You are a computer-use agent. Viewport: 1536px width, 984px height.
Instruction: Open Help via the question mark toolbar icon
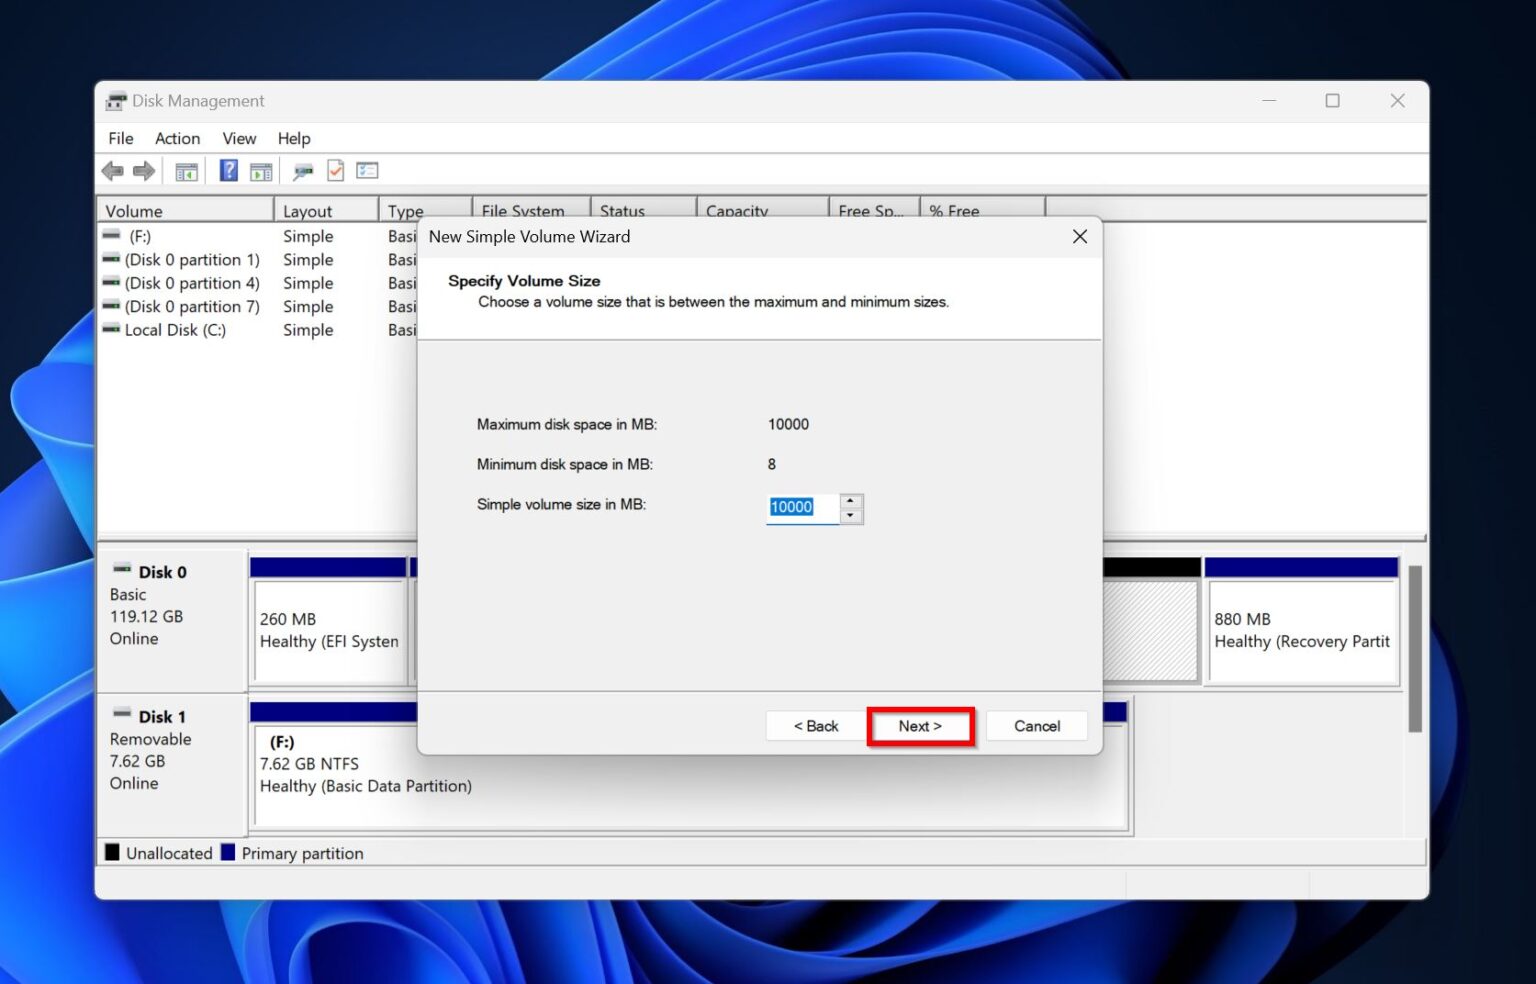[x=228, y=170]
